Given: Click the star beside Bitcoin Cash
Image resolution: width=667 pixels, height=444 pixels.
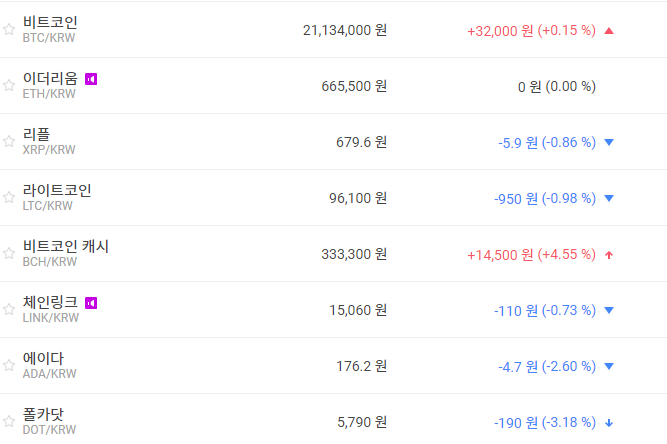Looking at the screenshot, I should pyautogui.click(x=9, y=254).
